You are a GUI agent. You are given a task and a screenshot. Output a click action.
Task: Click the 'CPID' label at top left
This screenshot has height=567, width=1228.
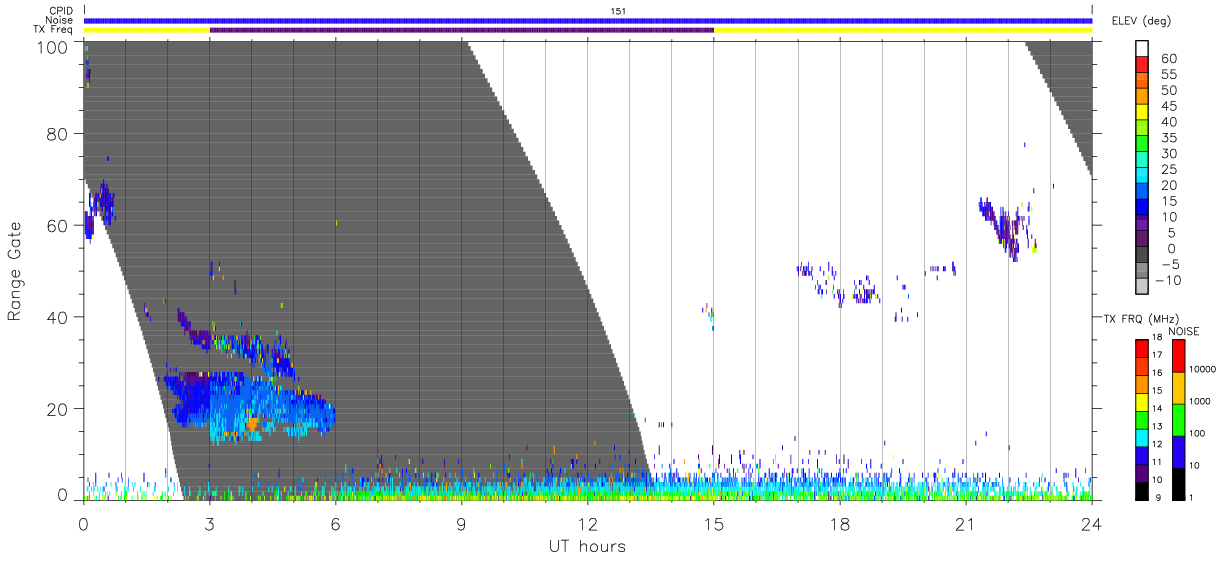point(62,11)
